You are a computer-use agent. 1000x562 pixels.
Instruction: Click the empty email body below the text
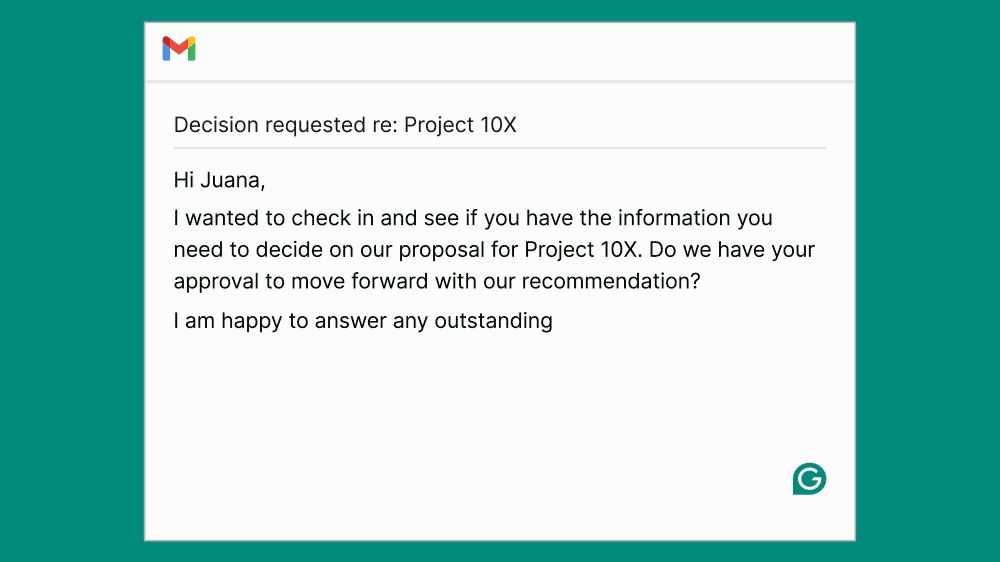point(480,420)
